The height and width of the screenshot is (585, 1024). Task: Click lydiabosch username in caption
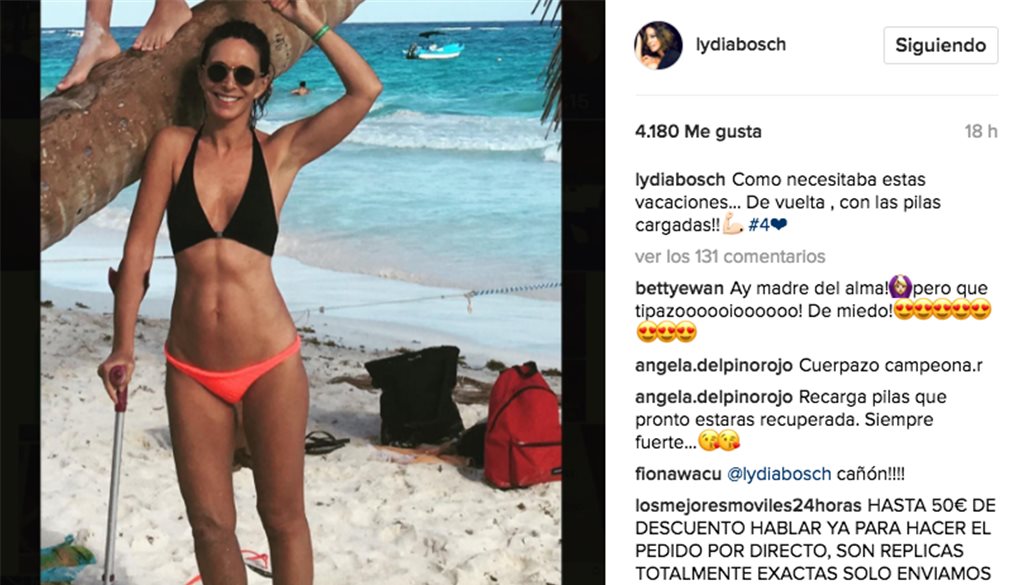pos(680,180)
